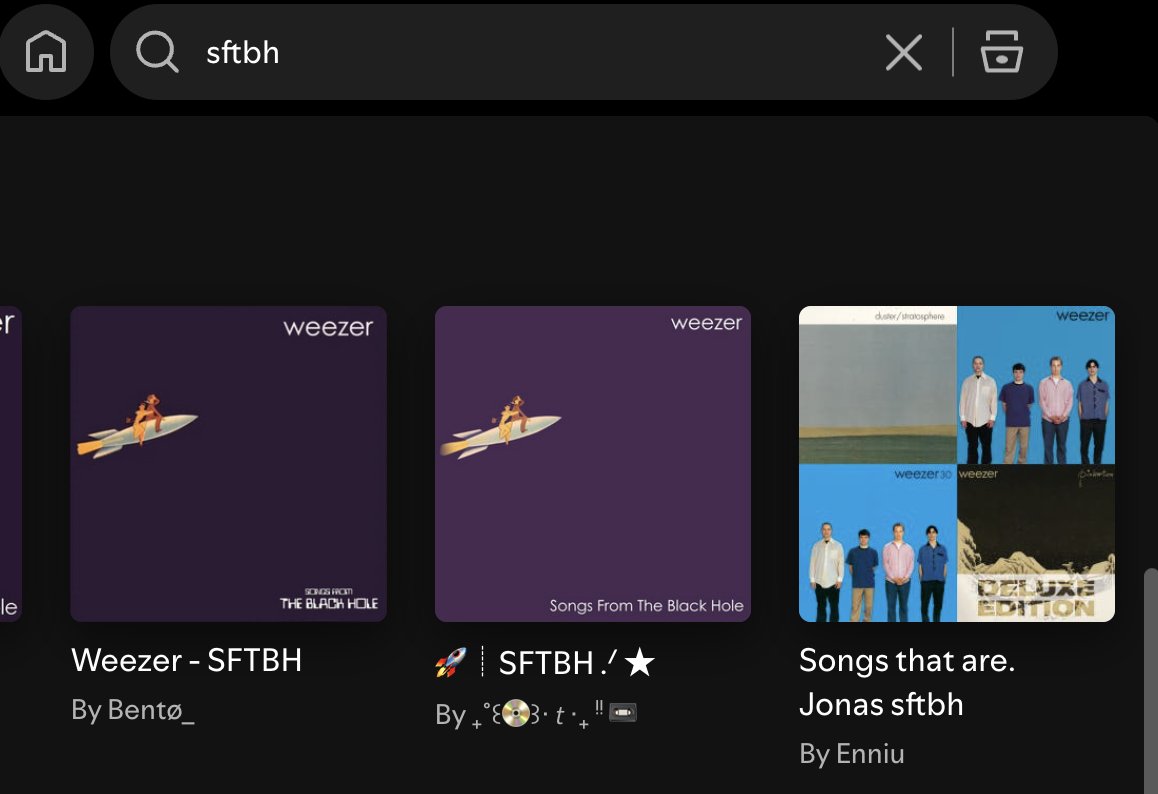The image size is (1158, 794).
Task: Open the Weezer - SFTBH playlist cover
Action: coord(228,464)
